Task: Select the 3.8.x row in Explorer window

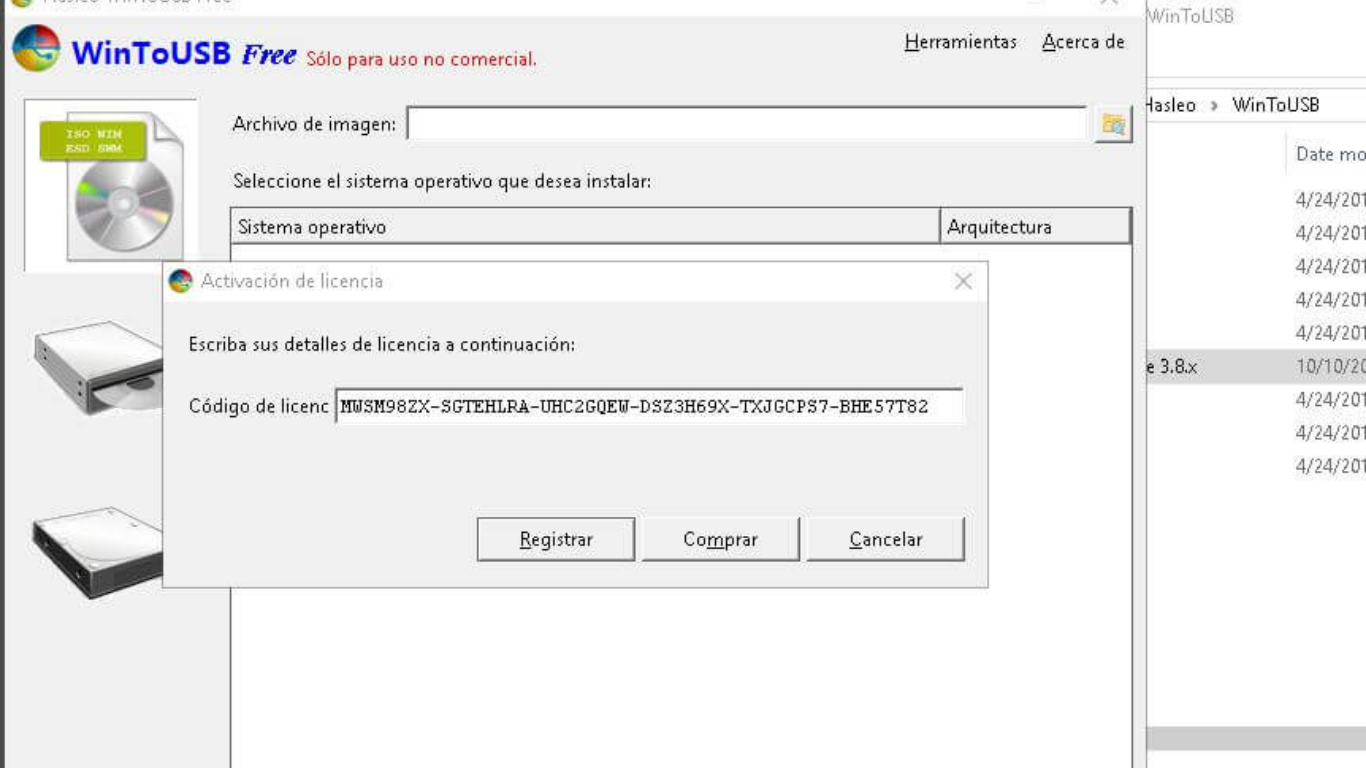Action: 1256,367
